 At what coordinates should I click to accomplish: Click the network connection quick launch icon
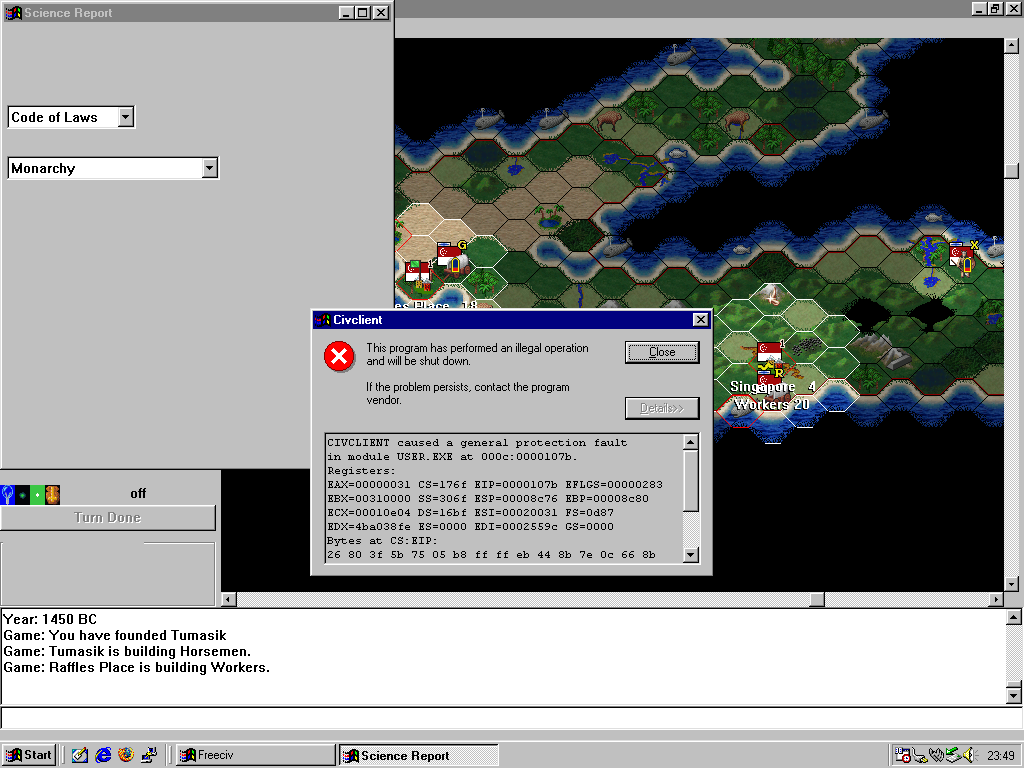[x=149, y=755]
